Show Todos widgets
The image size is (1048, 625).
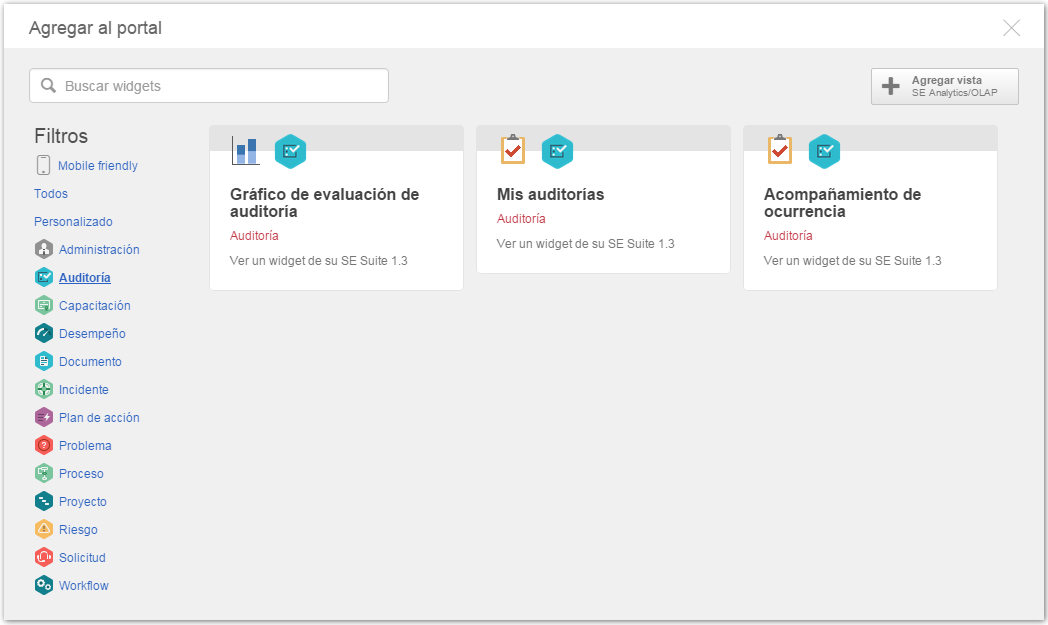coord(51,194)
